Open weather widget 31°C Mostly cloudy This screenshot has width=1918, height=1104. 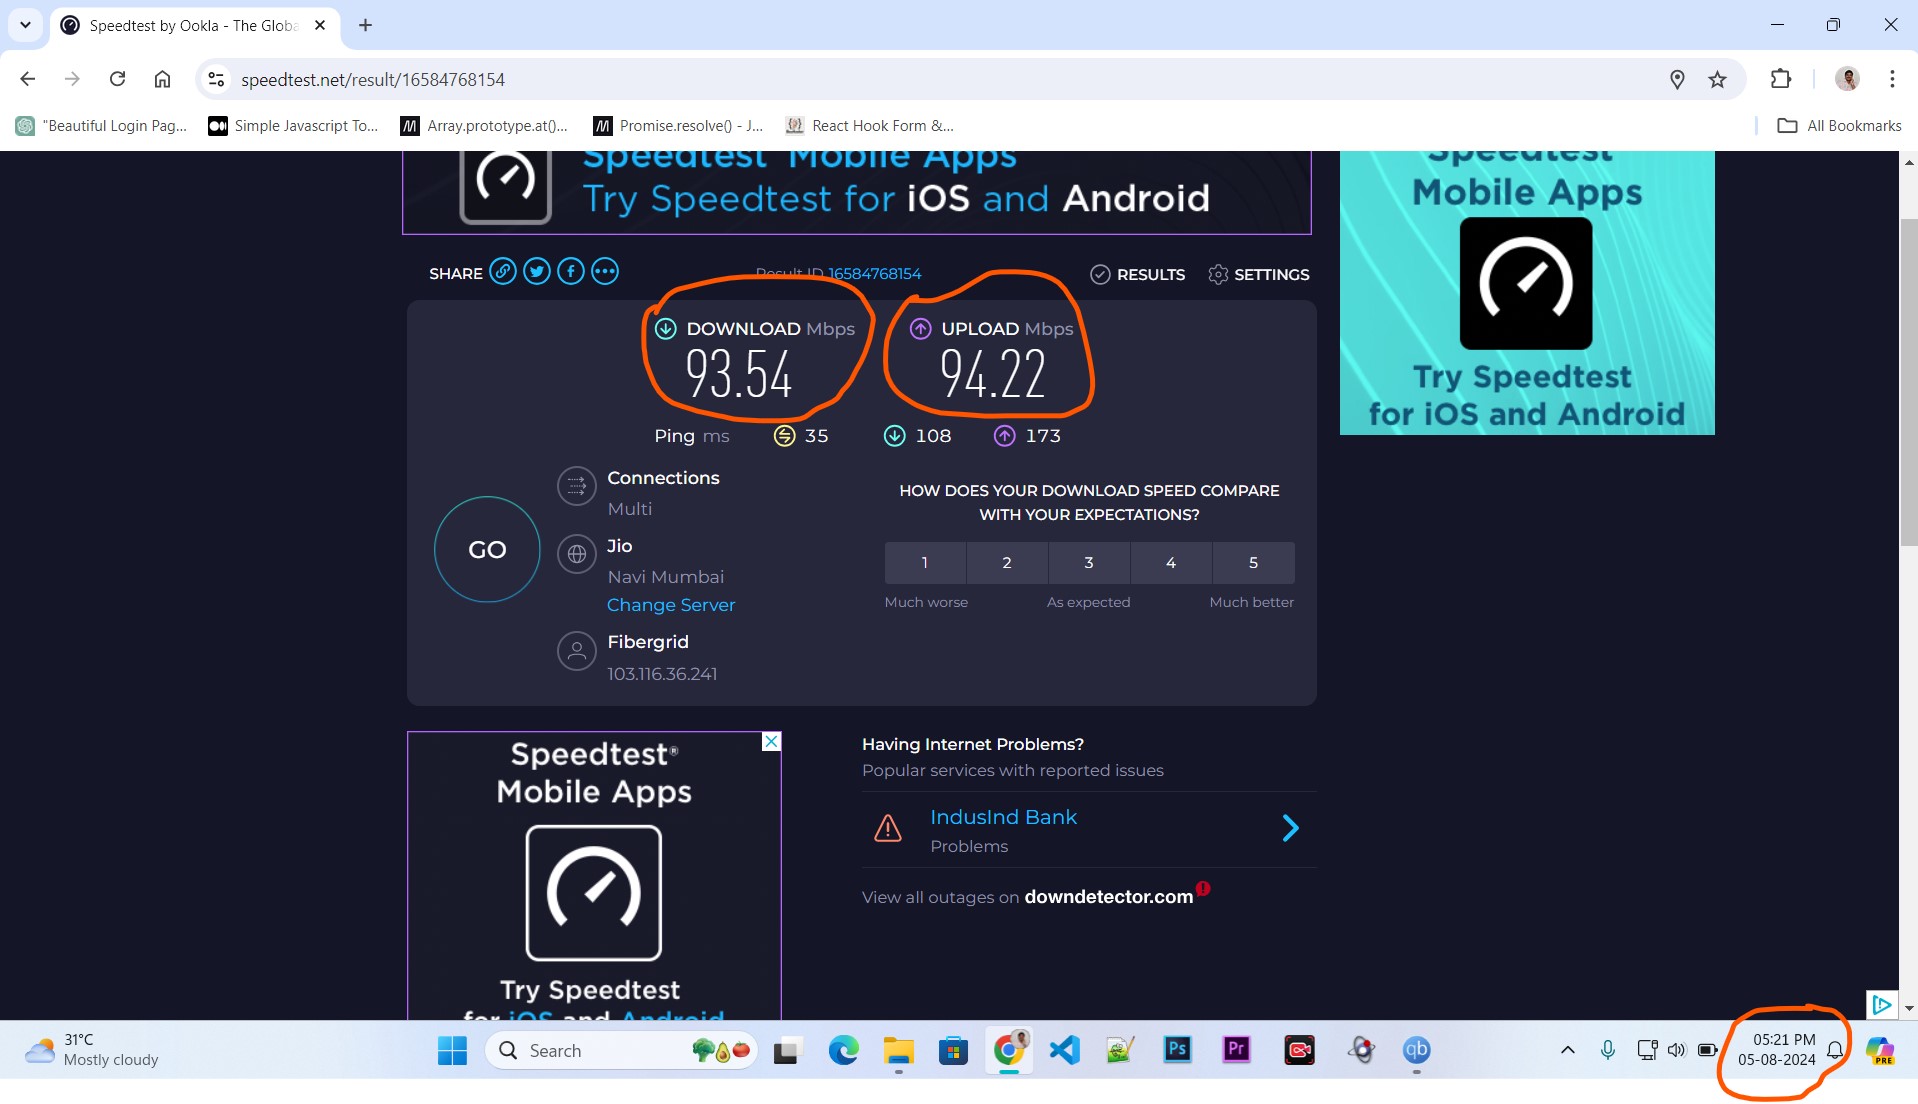pos(92,1050)
